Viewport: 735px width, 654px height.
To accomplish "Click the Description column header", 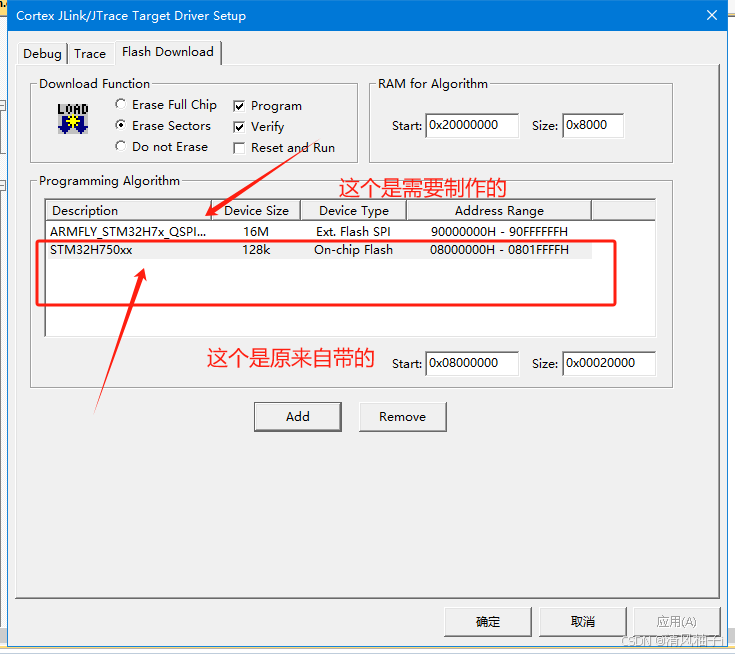I will click(x=128, y=210).
